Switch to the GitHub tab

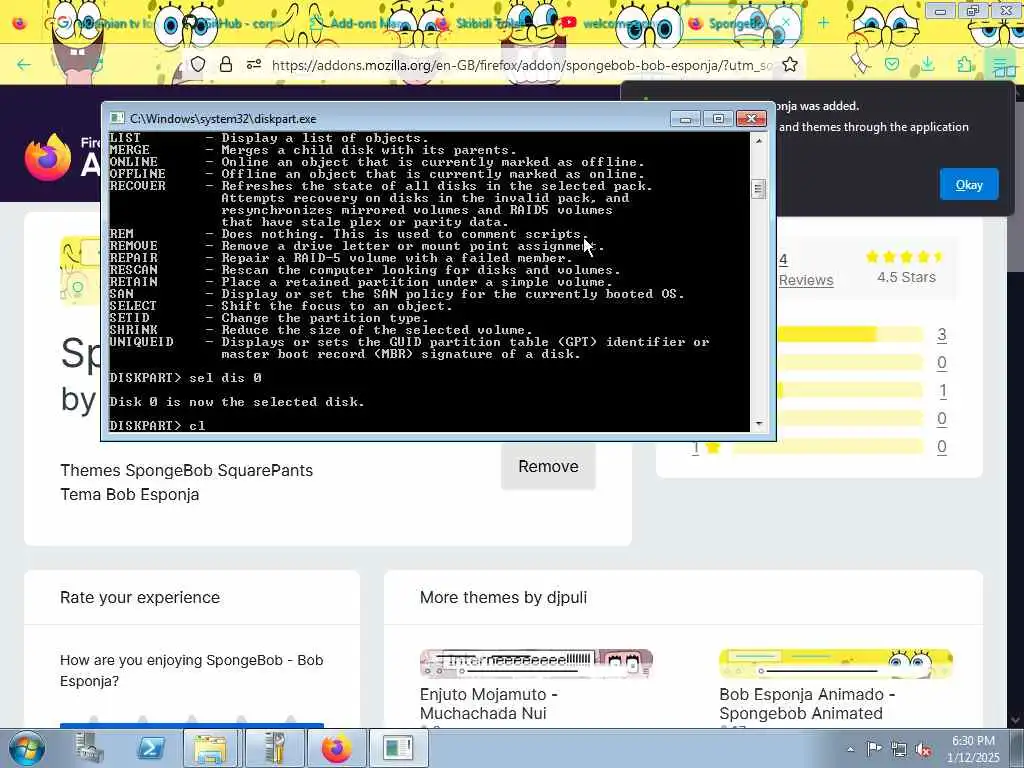232,24
